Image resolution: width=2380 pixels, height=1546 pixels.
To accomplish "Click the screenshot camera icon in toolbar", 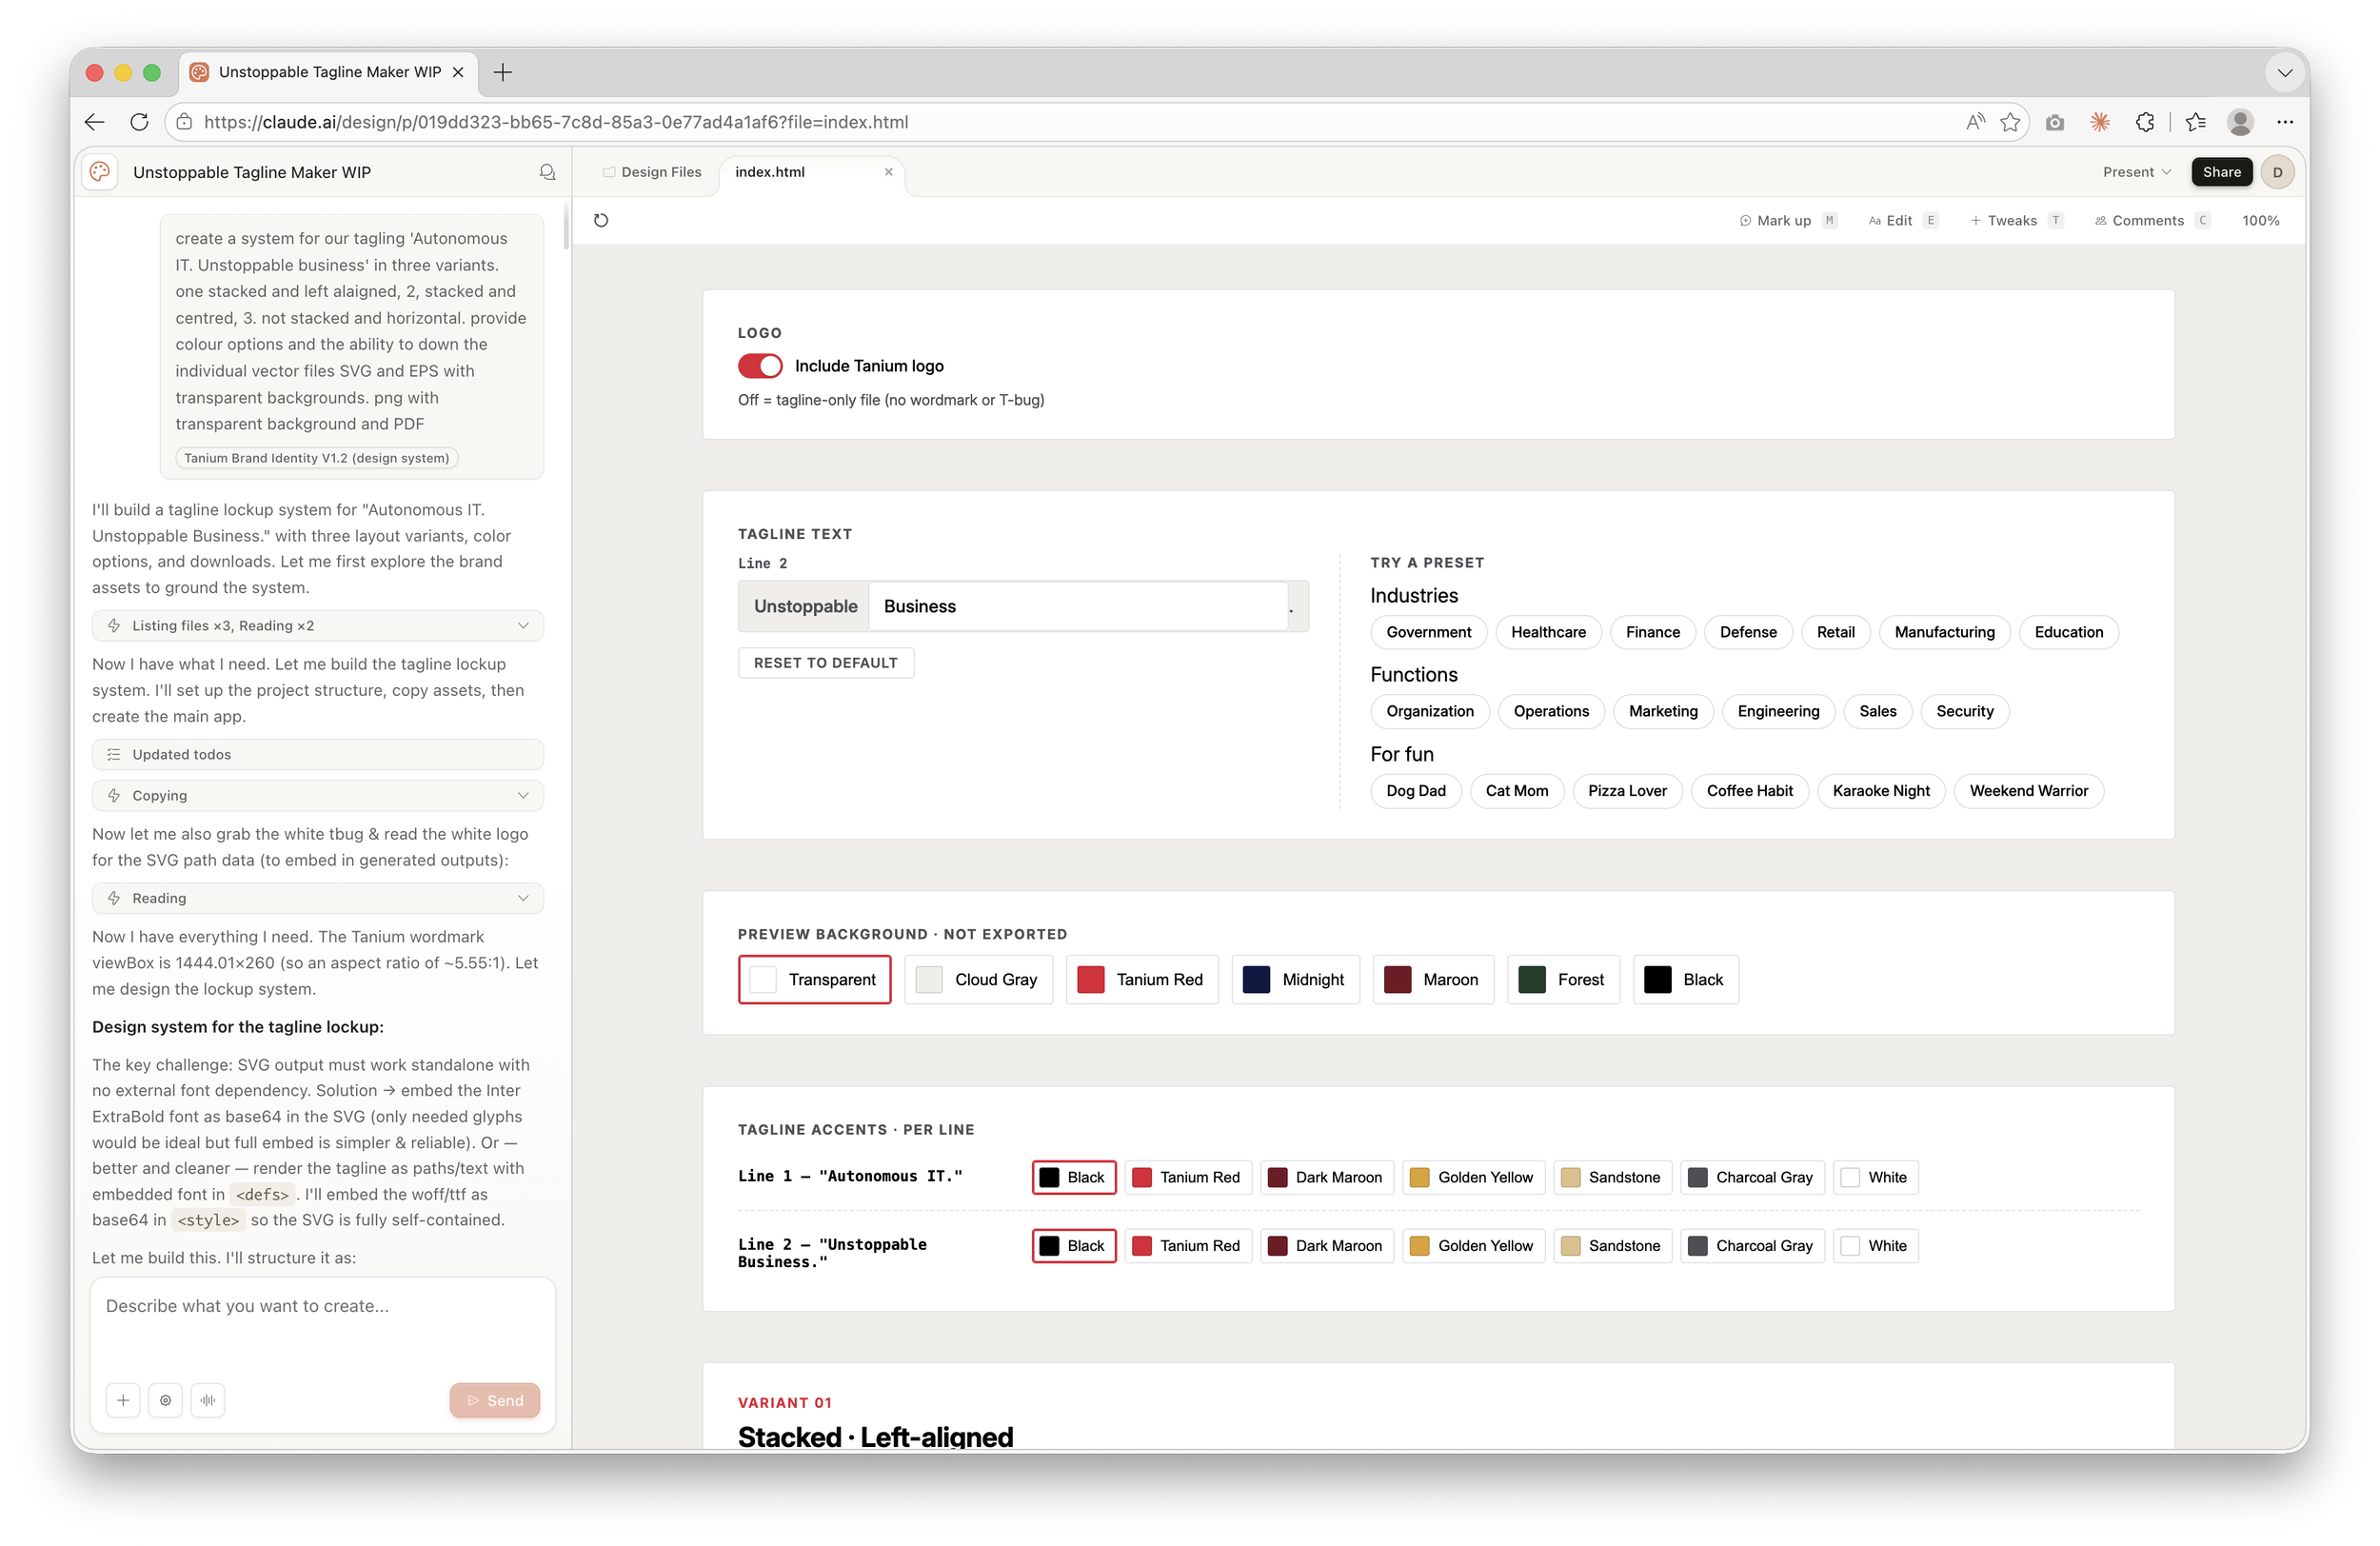I will 2055,122.
